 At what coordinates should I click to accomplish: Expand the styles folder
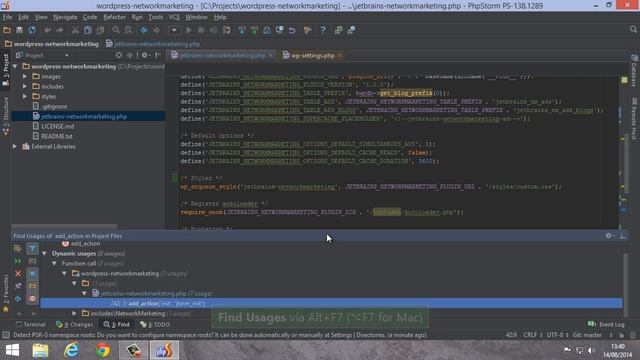pyautogui.click(x=25, y=96)
